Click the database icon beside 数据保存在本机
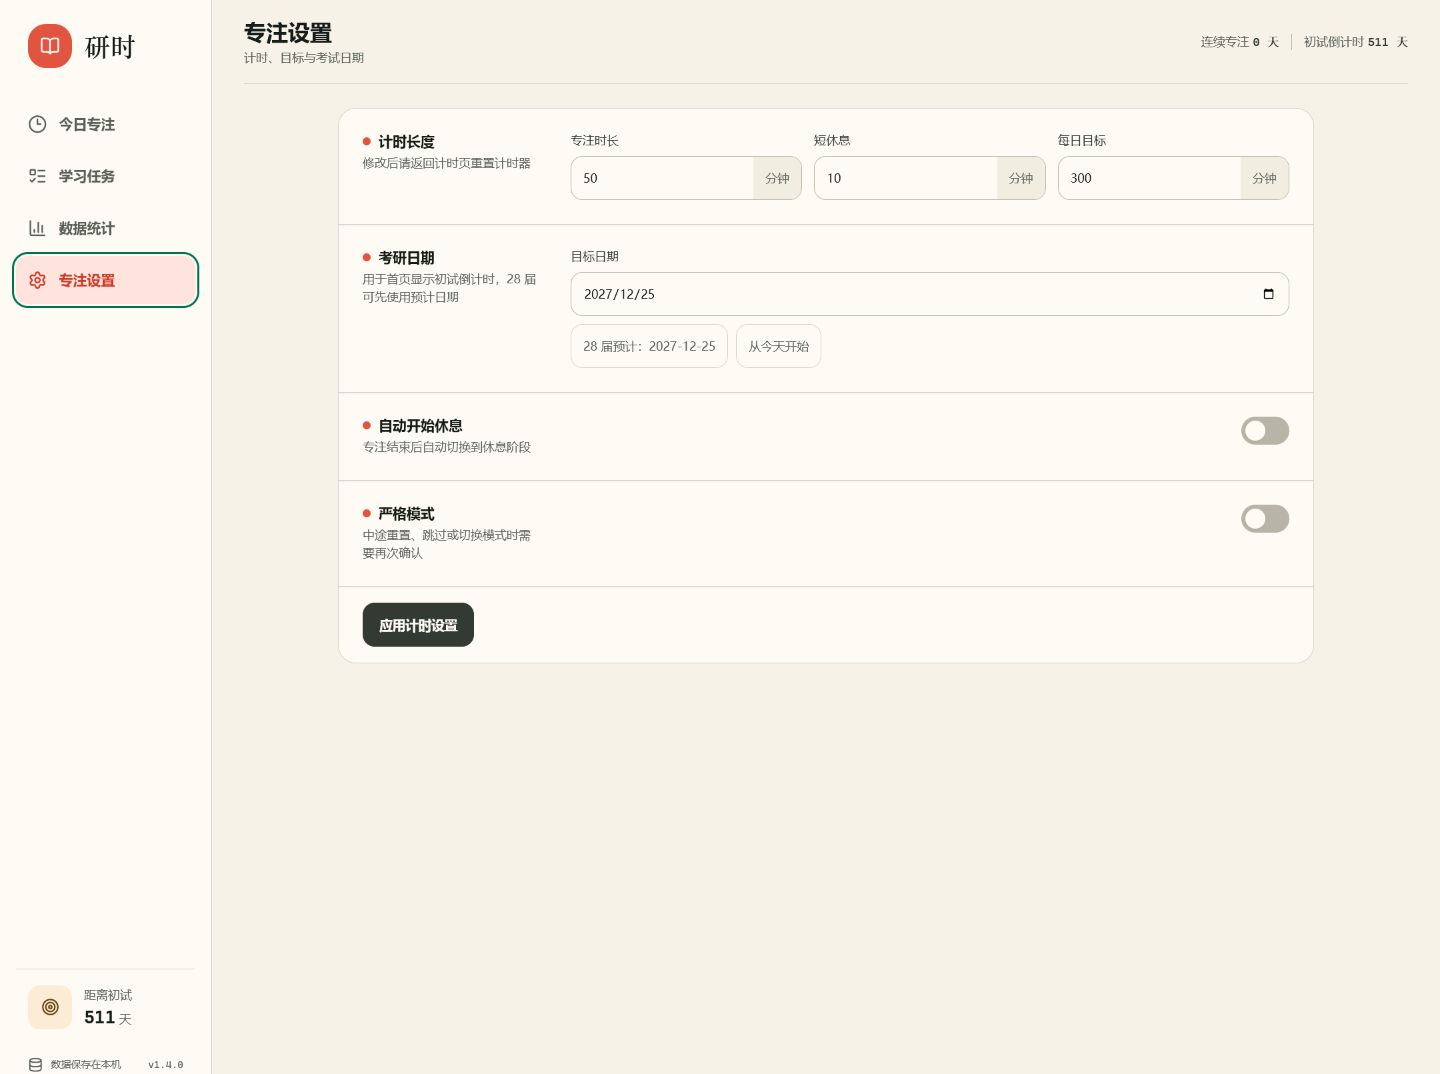Viewport: 1440px width, 1074px height. pos(36,1065)
